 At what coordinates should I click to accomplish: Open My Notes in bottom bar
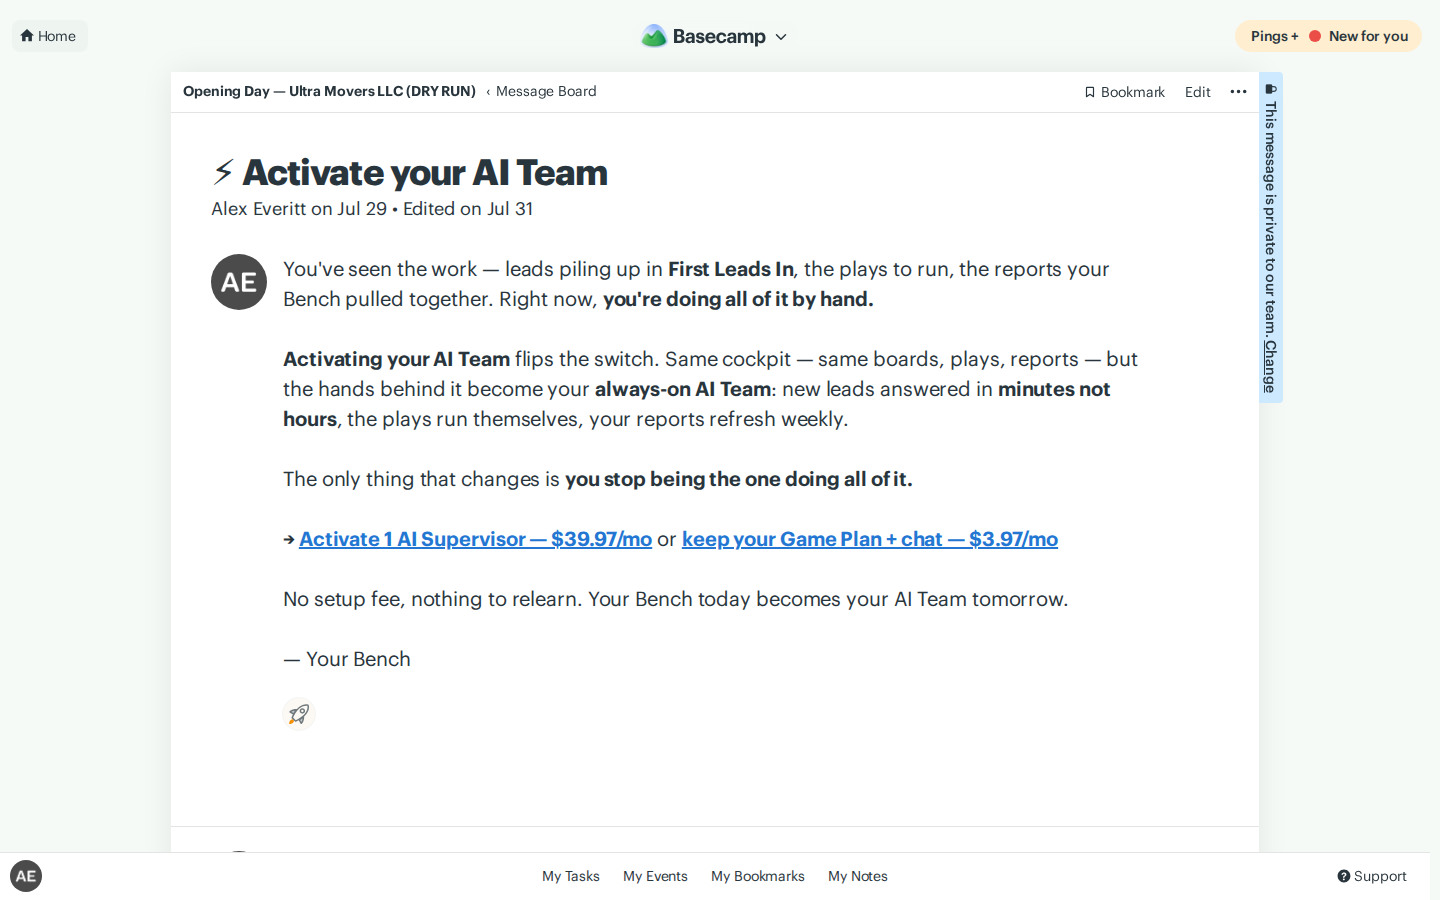[x=858, y=876]
